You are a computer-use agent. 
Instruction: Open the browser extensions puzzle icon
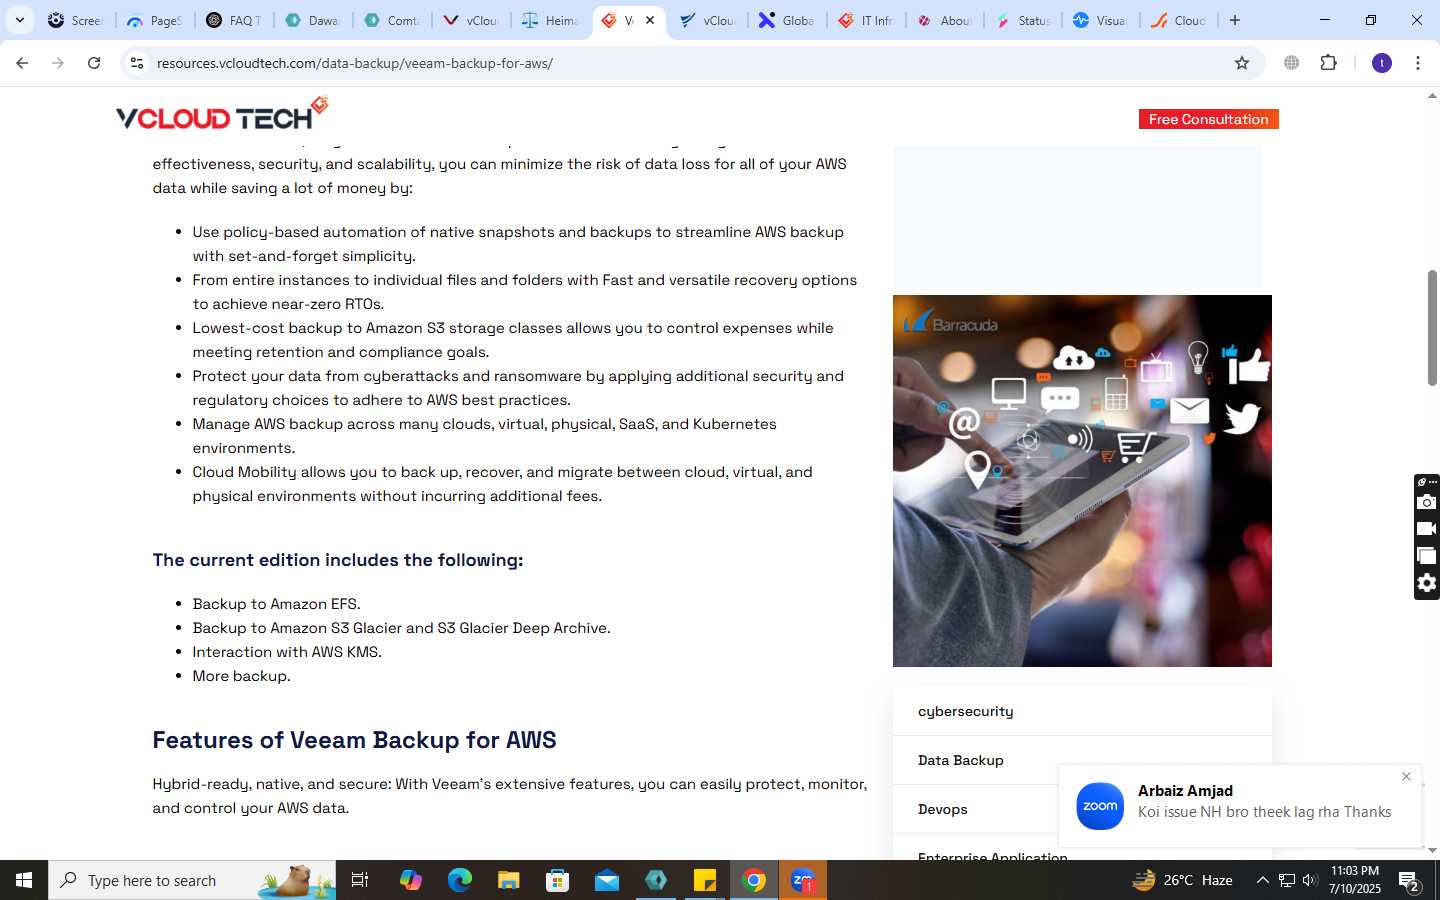1329,63
